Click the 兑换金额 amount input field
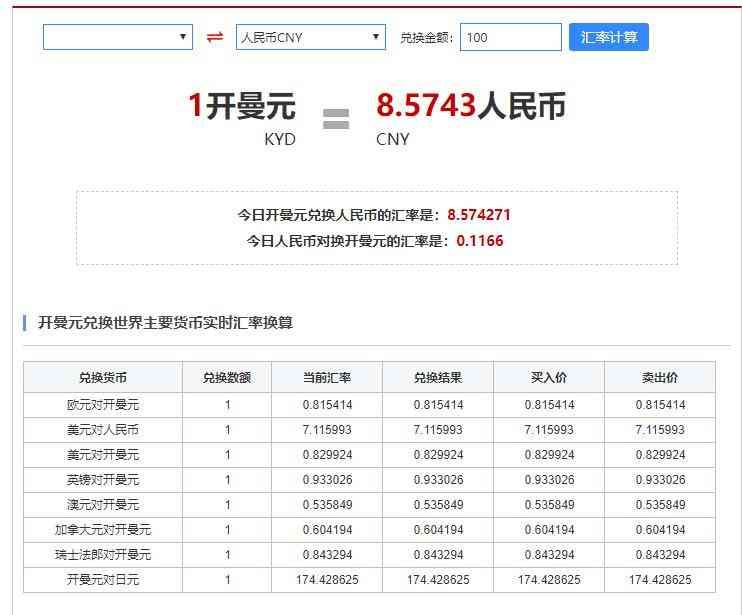742x615 pixels. point(511,37)
